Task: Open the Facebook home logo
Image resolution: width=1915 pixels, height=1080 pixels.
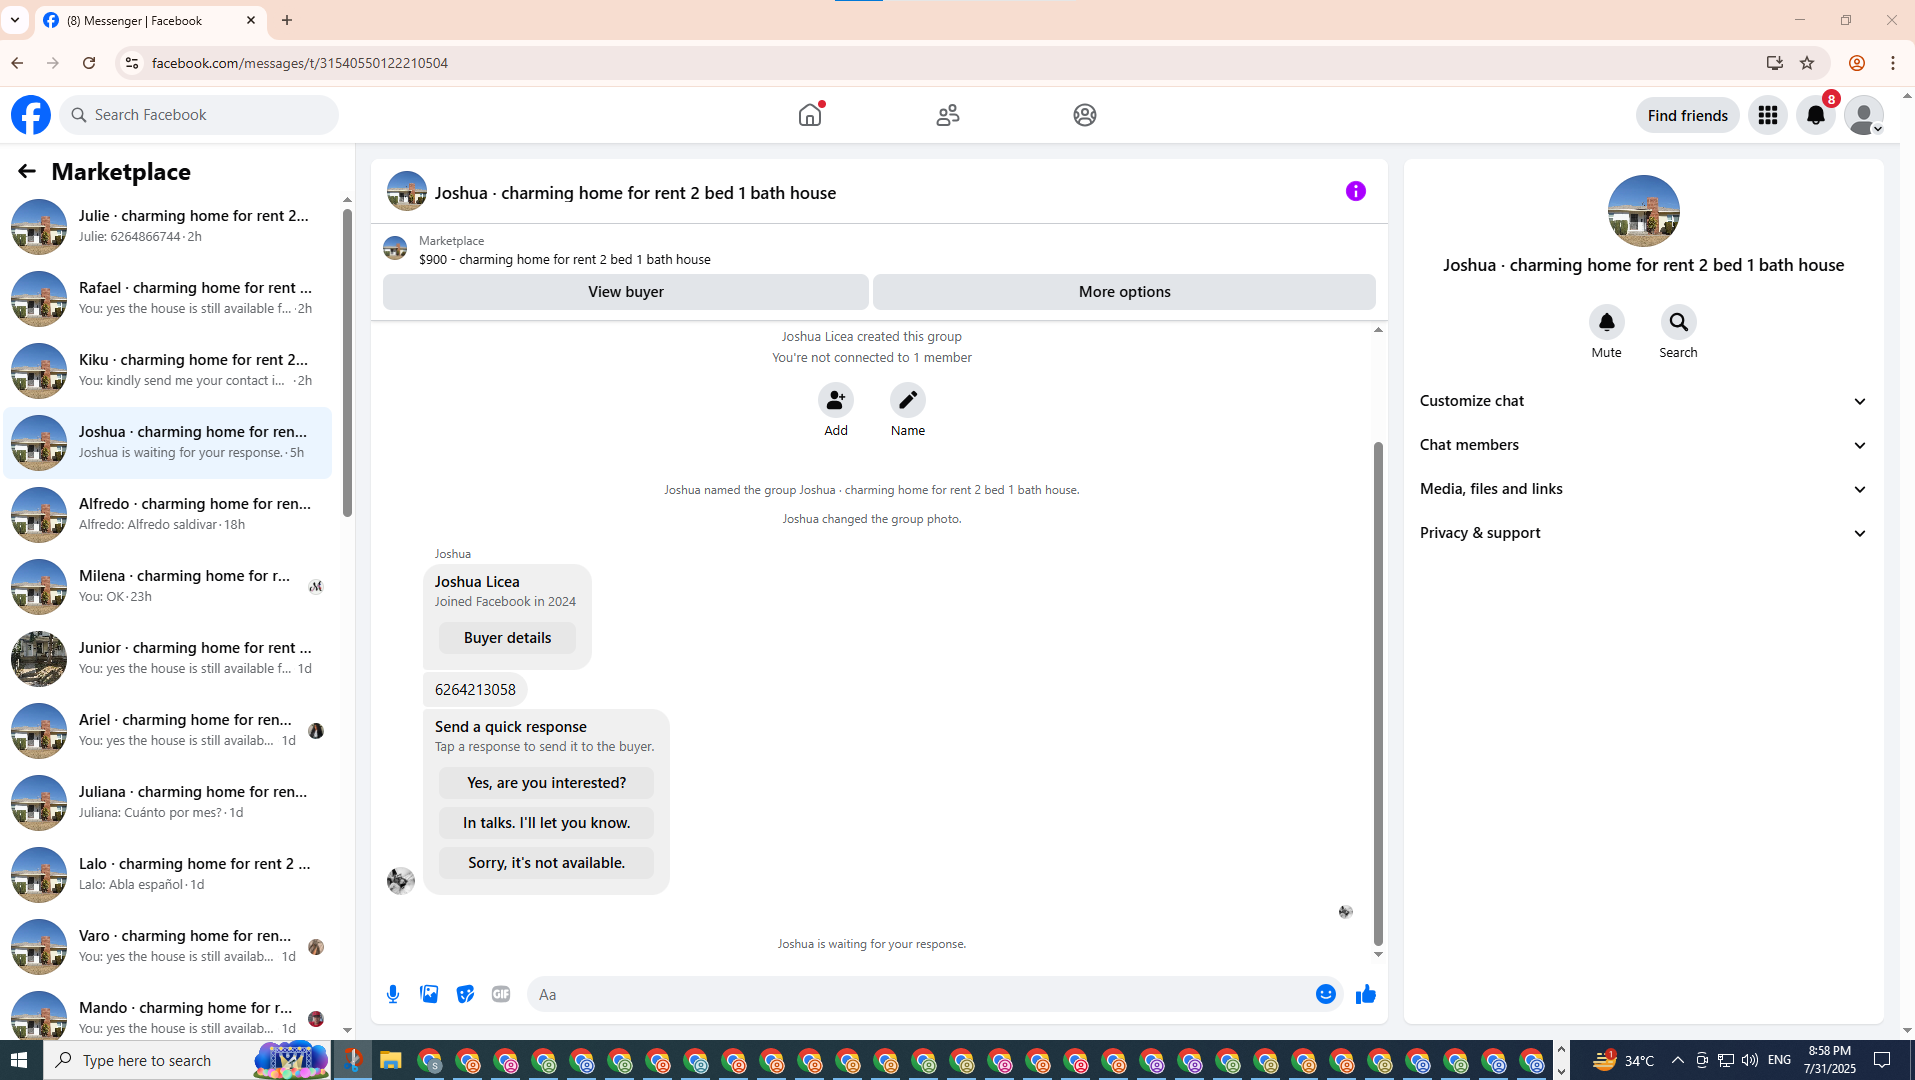Action: [x=31, y=115]
